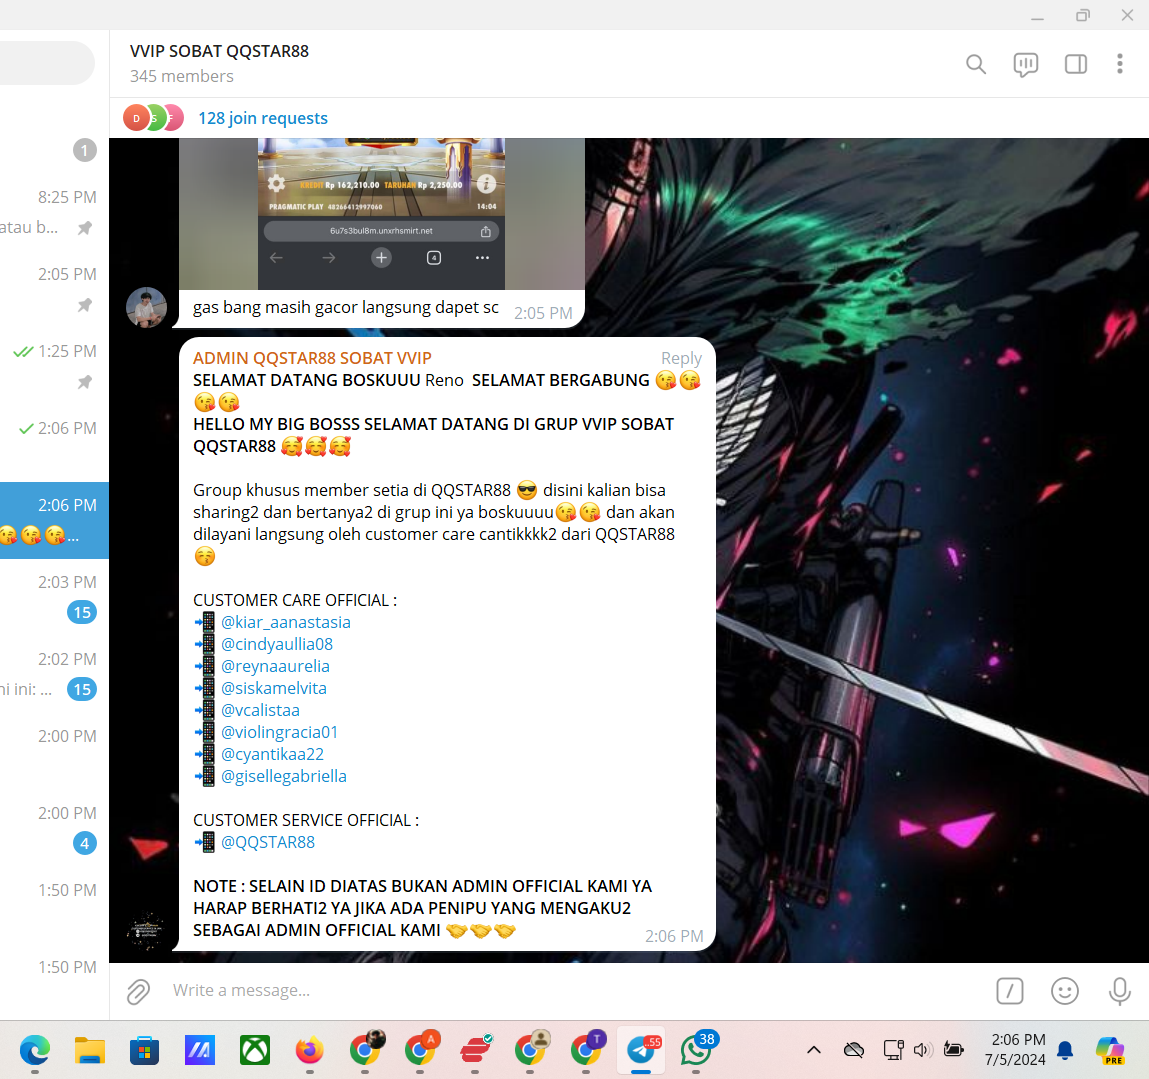Select the chat at 2:02 PM with 15 unread

click(x=54, y=674)
